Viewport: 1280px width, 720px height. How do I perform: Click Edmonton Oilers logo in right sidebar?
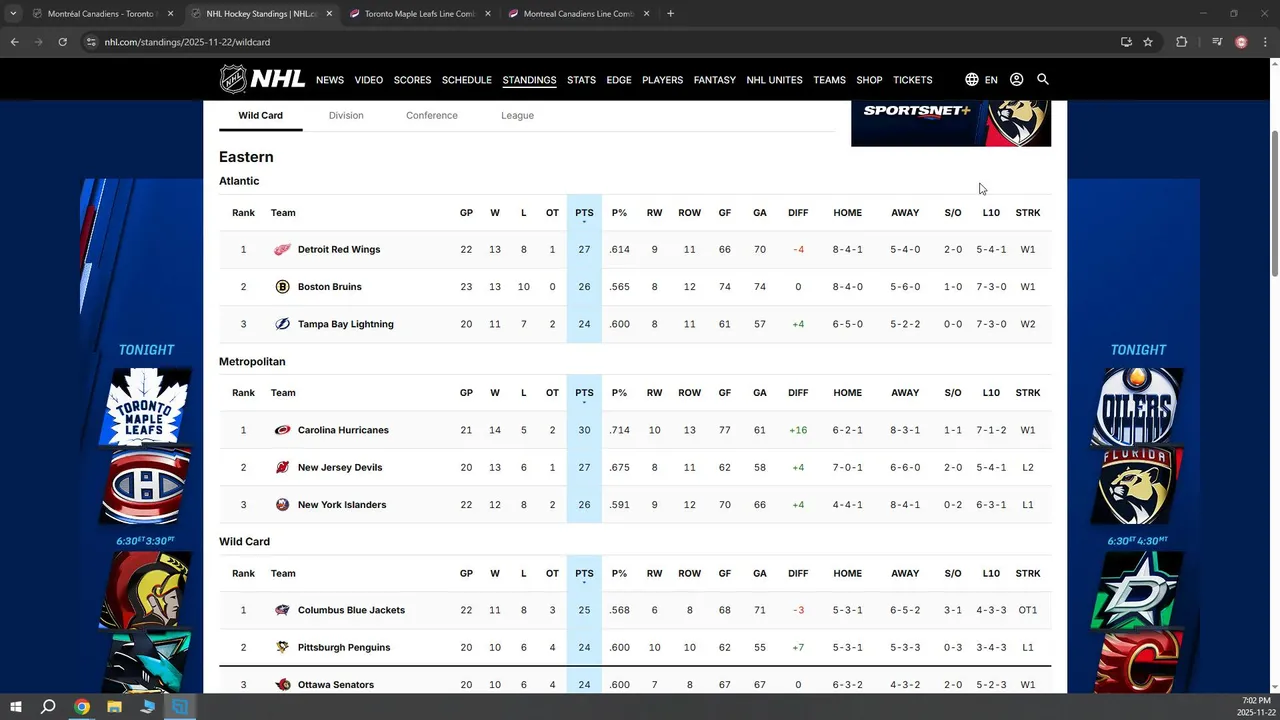pyautogui.click(x=1138, y=406)
